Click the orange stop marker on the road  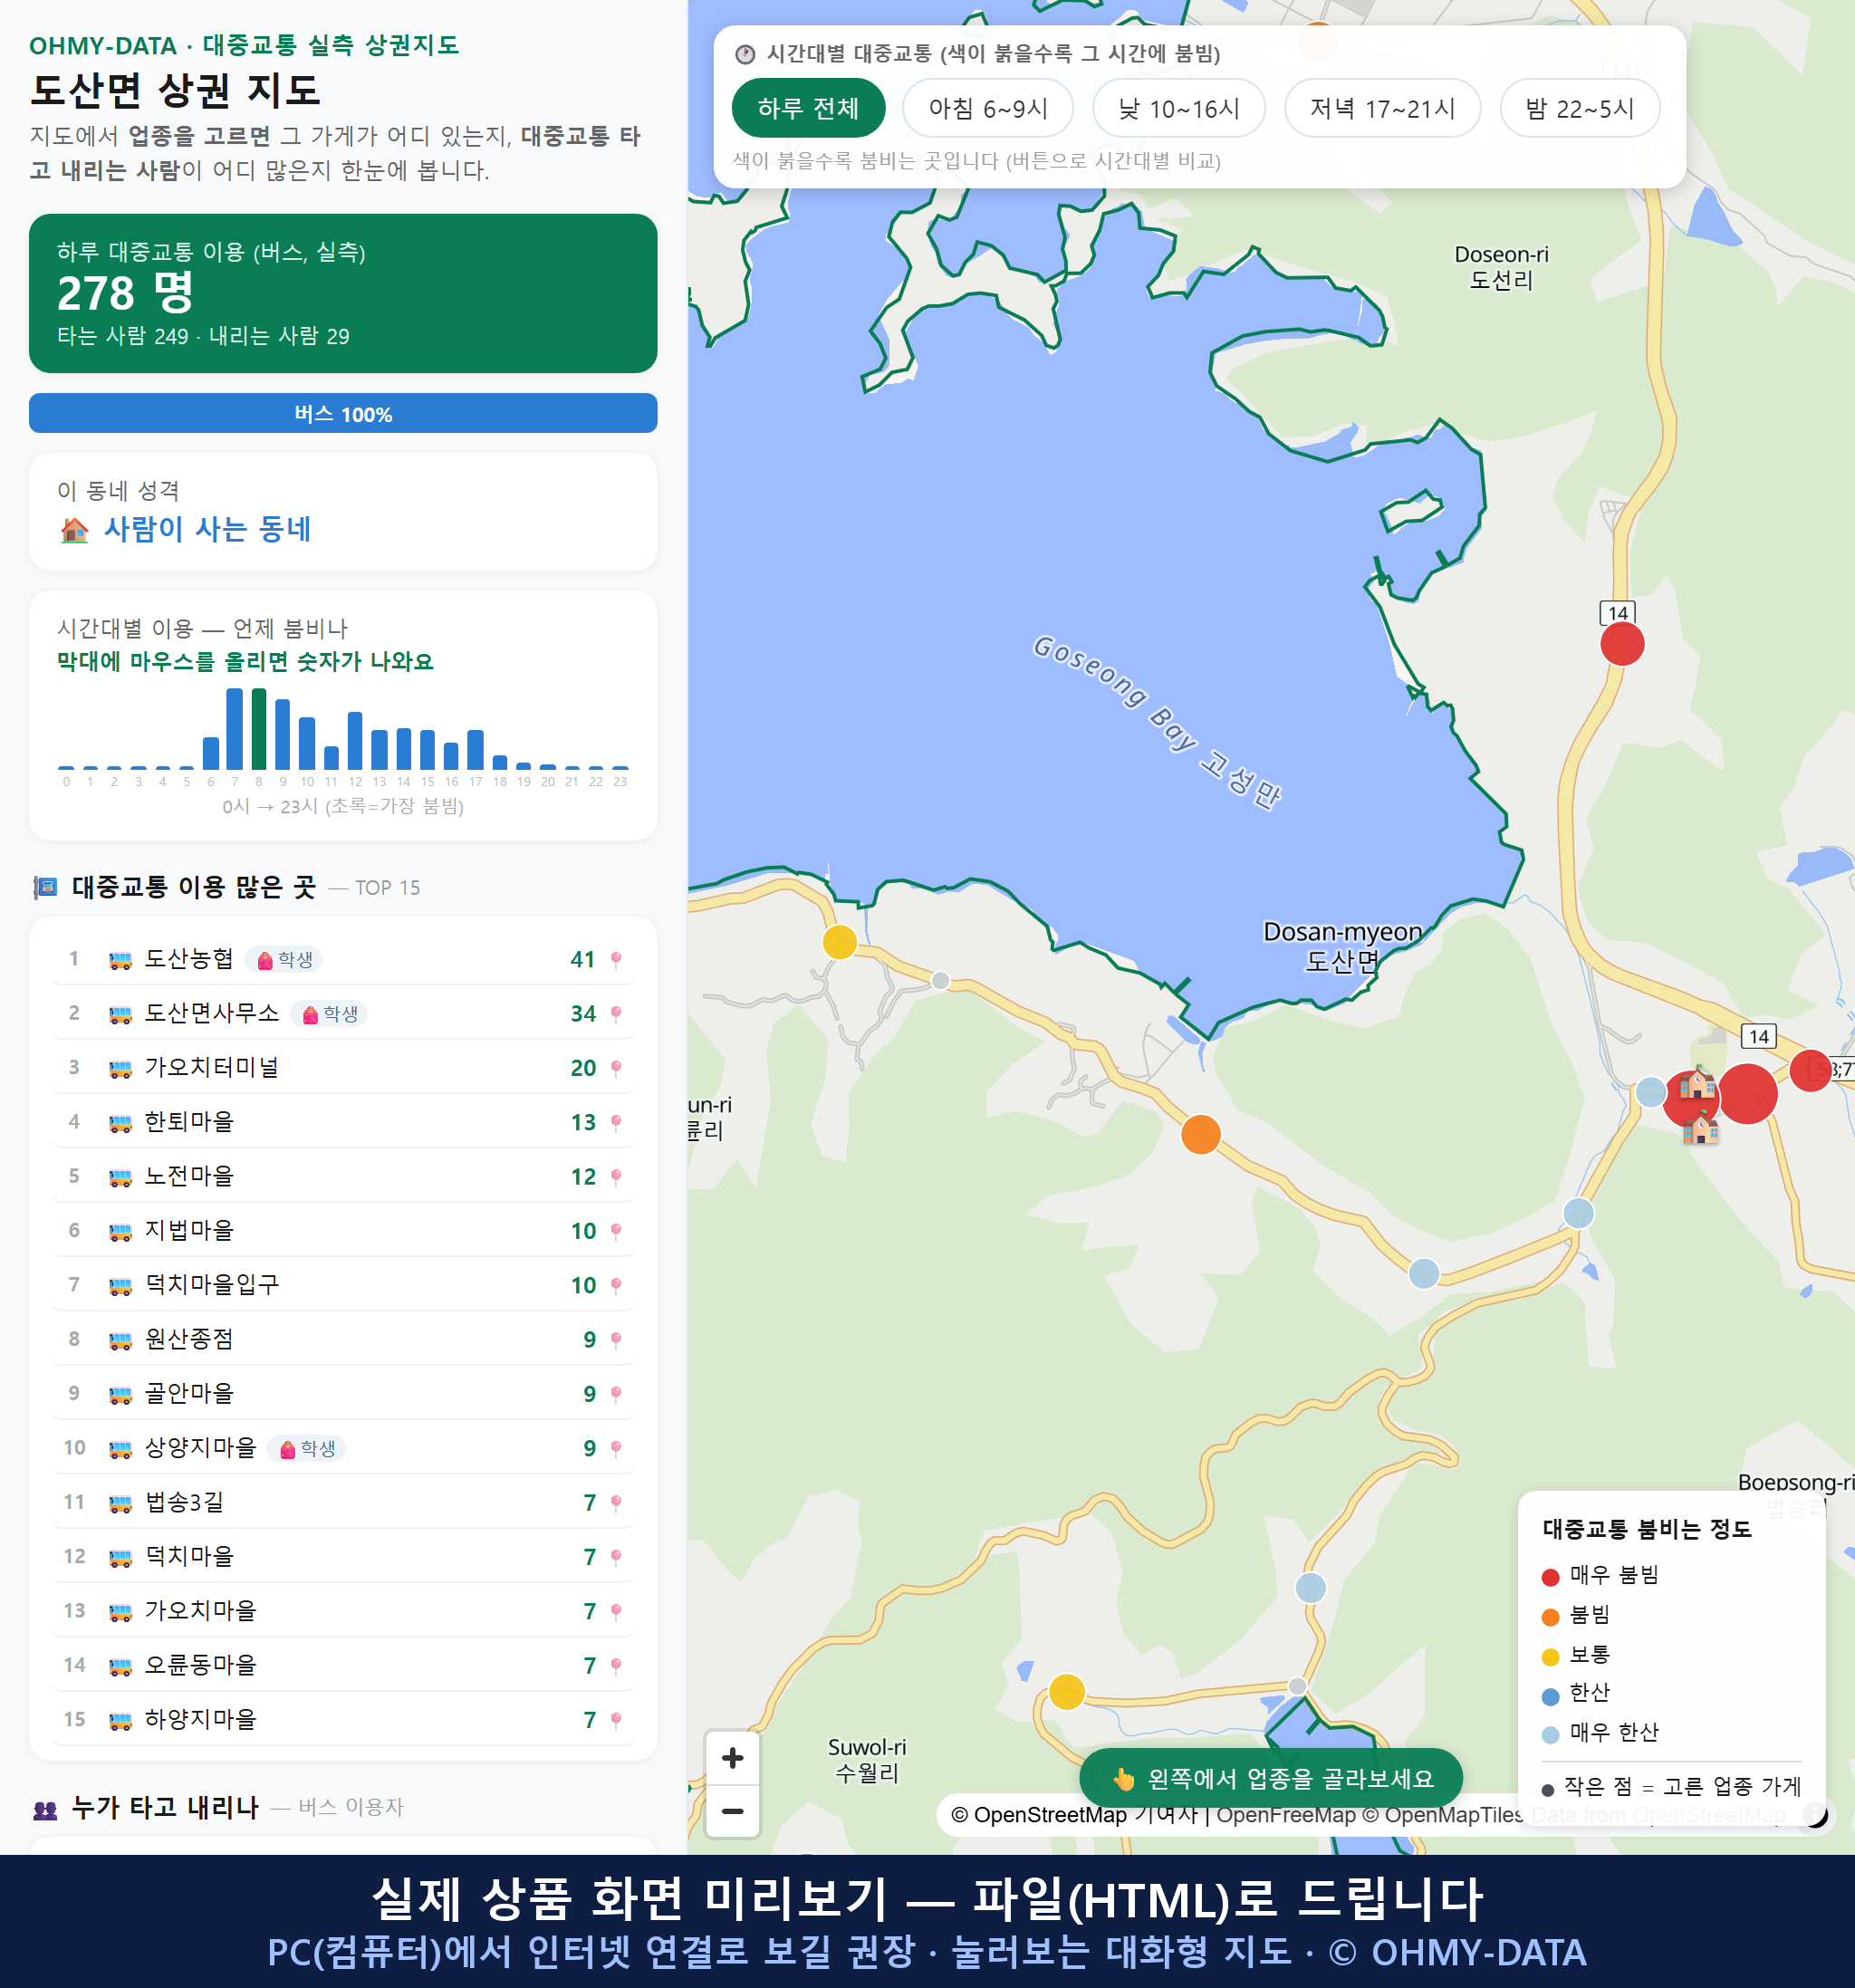tap(1200, 1134)
